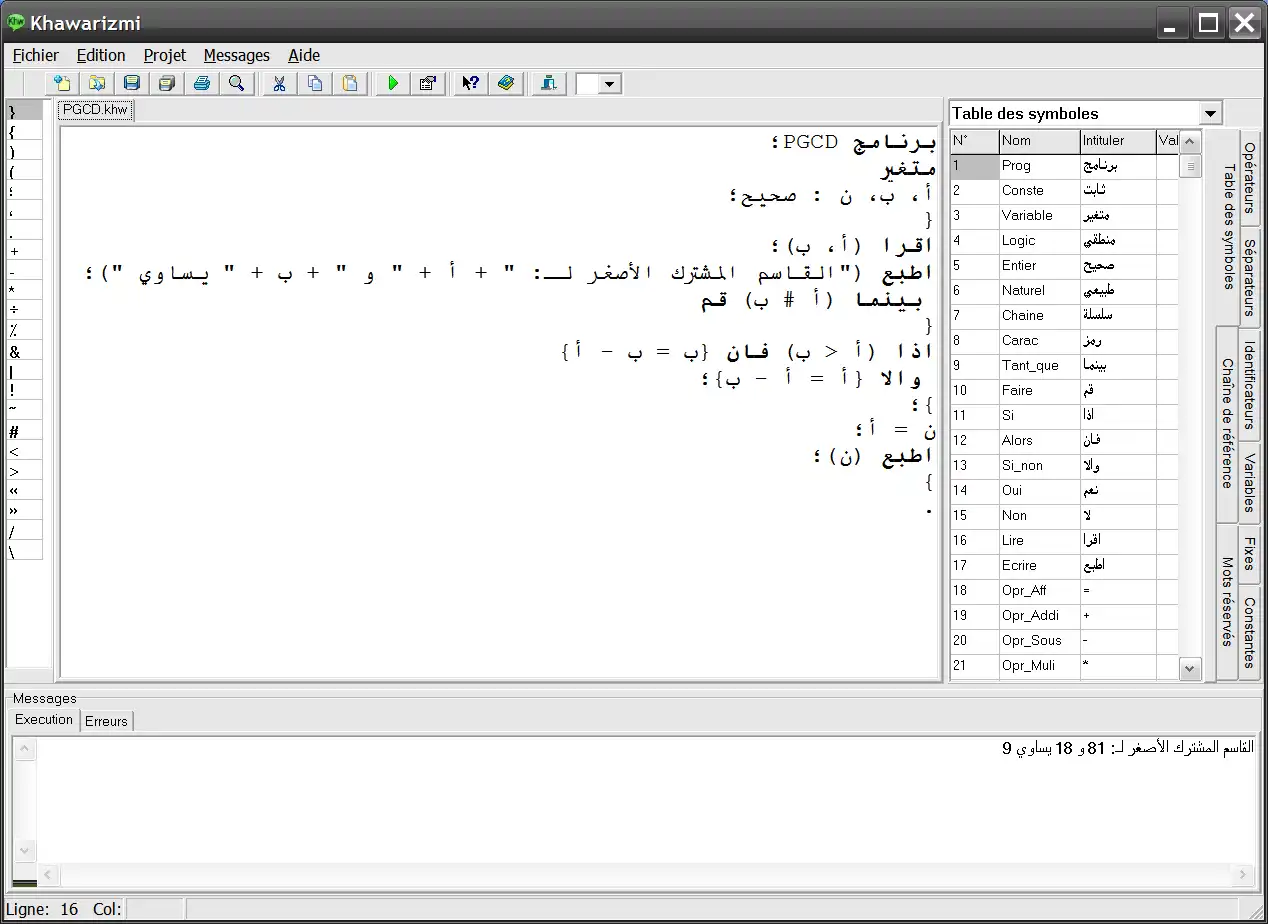Select the Ecrire row in symbol table
The height and width of the screenshot is (924, 1268).
pyautogui.click(x=1065, y=566)
